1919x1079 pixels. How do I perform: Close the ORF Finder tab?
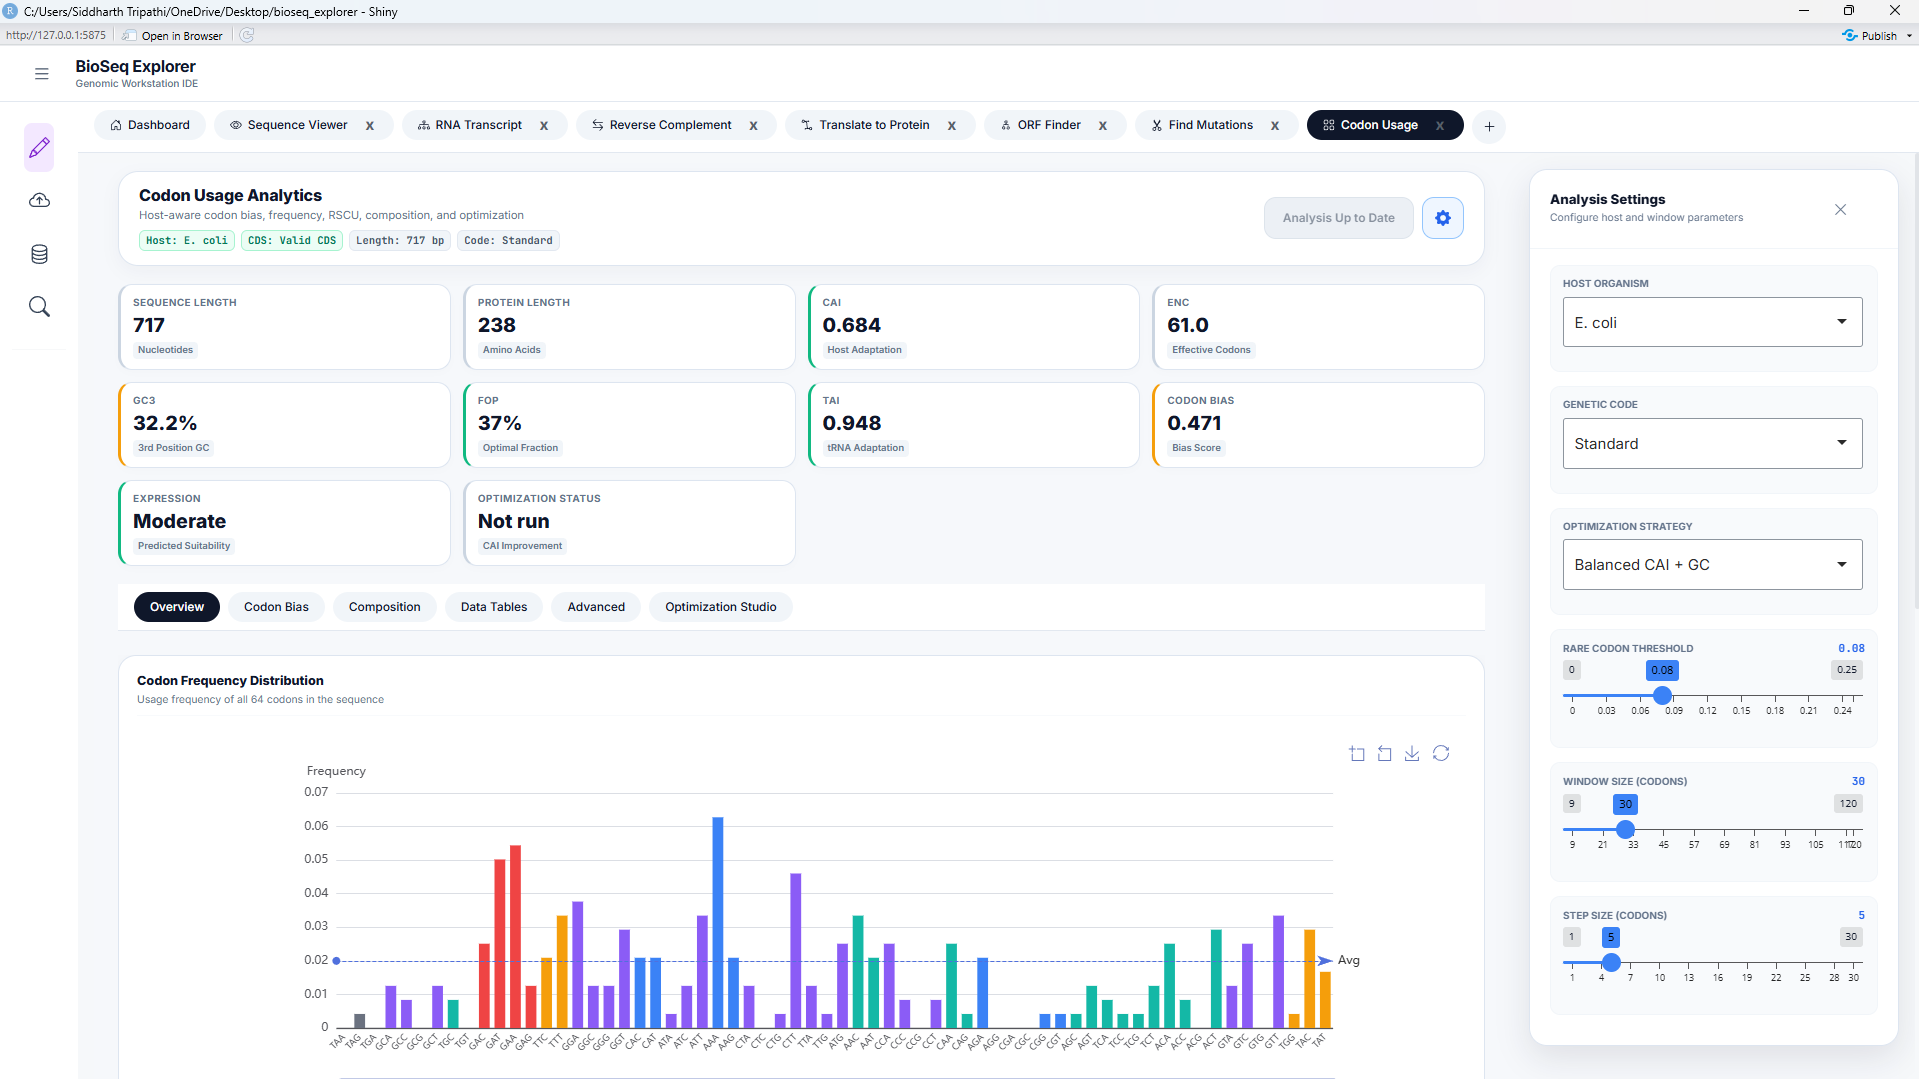(x=1103, y=126)
